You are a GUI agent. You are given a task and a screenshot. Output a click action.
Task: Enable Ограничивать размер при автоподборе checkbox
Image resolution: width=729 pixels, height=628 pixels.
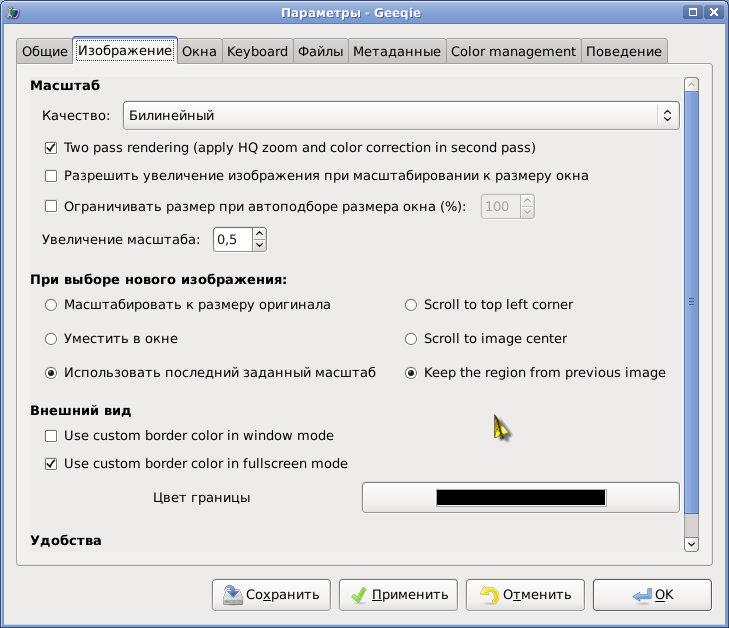[x=51, y=206]
